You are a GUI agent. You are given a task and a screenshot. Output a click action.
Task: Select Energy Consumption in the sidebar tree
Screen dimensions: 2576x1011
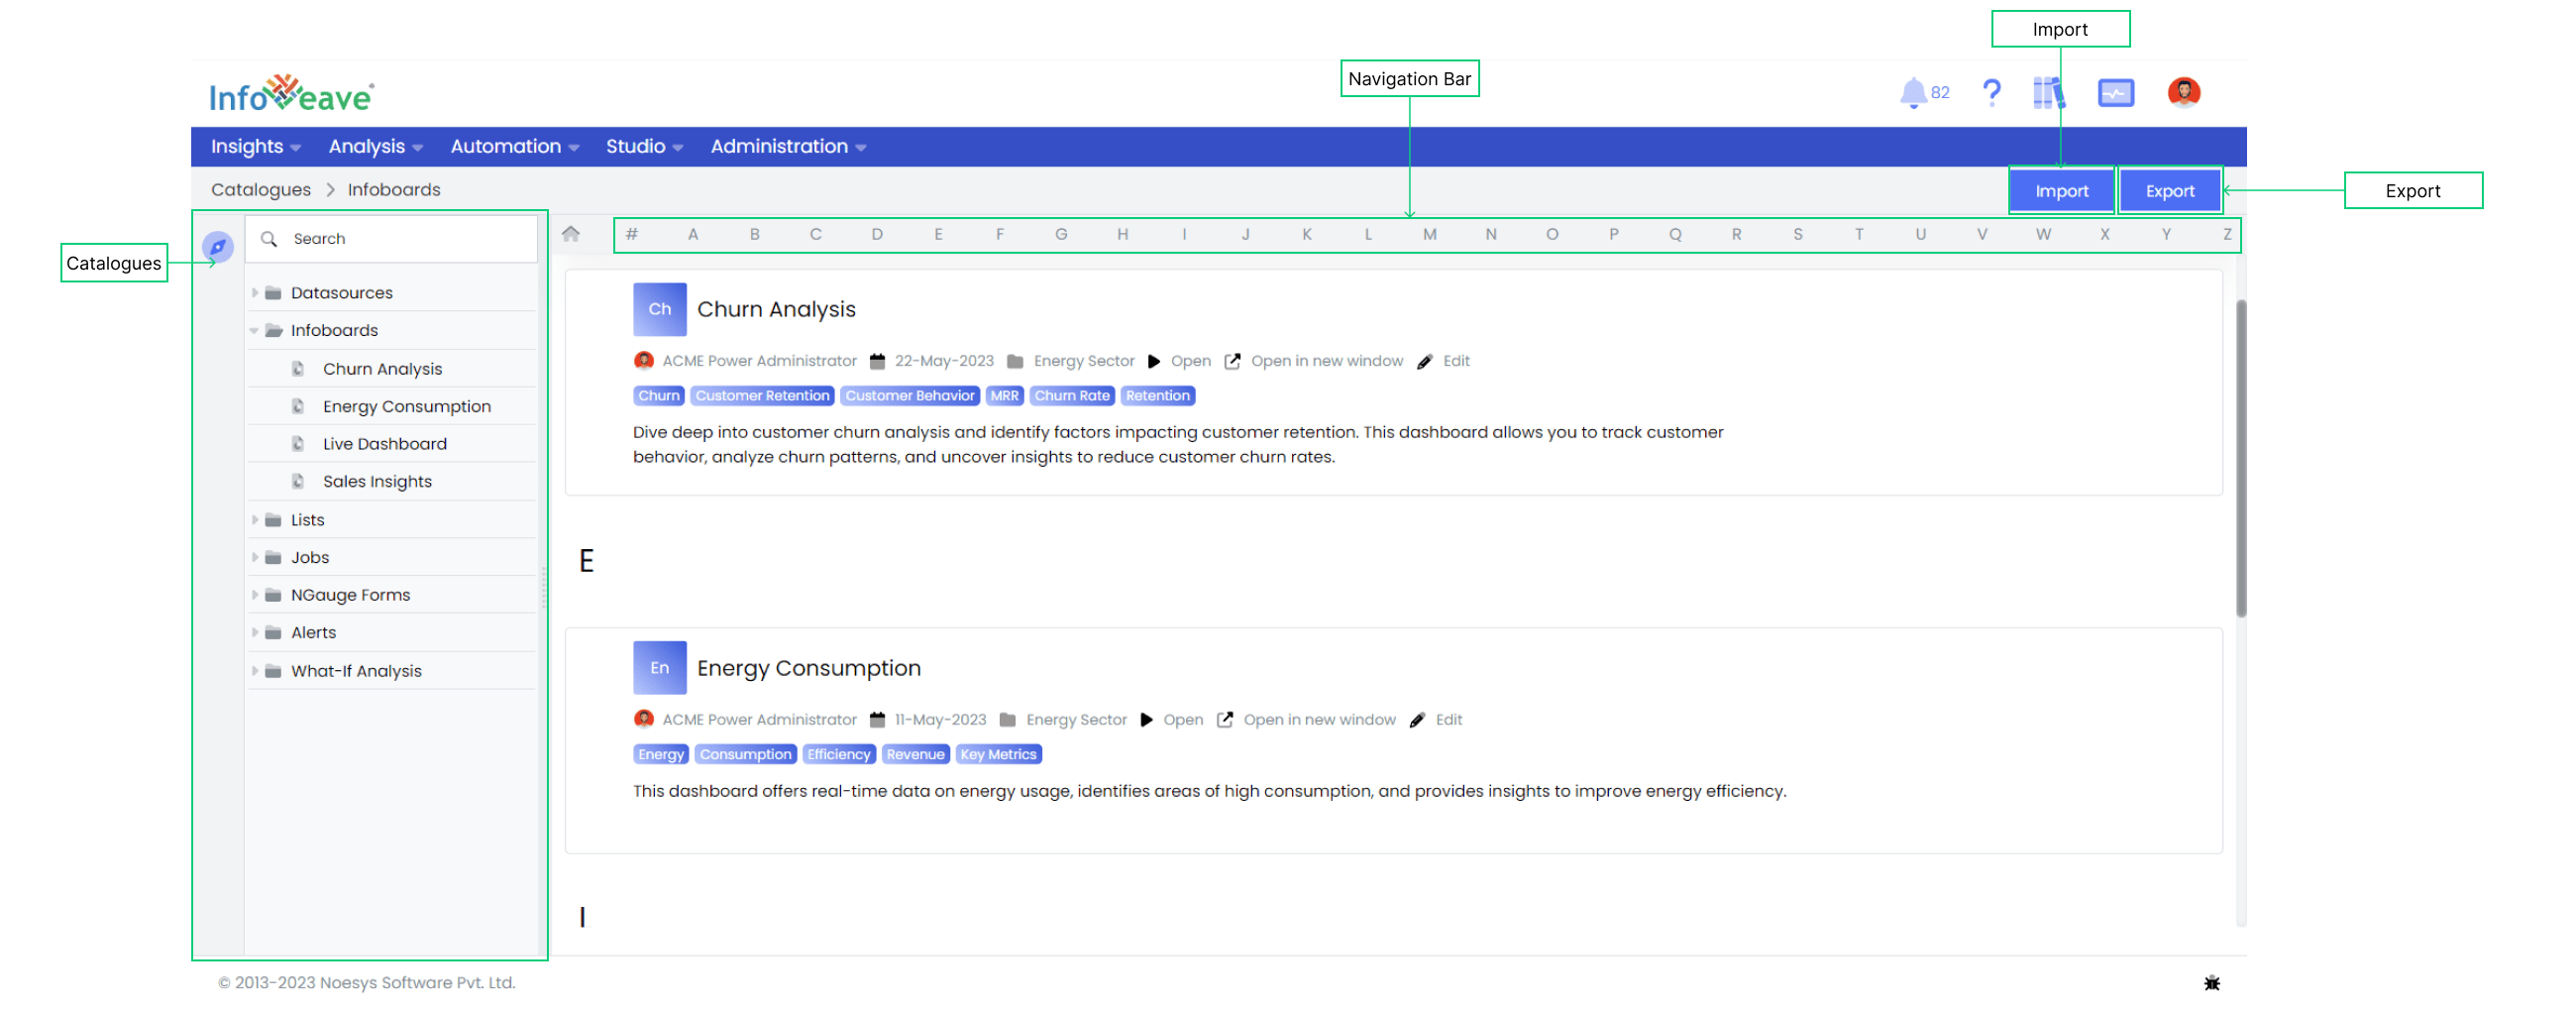406,407
